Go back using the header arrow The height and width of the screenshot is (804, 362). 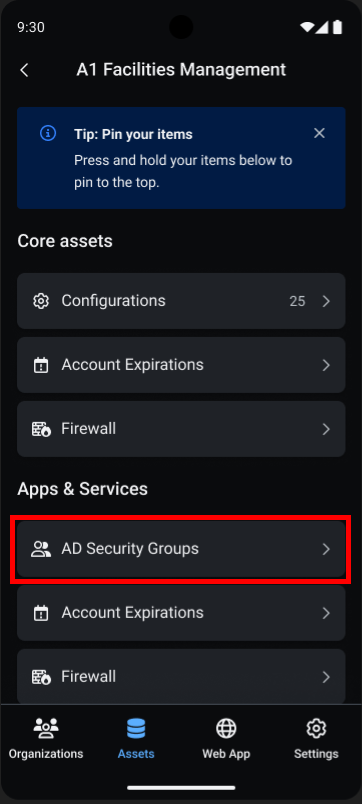pyautogui.click(x=24, y=70)
